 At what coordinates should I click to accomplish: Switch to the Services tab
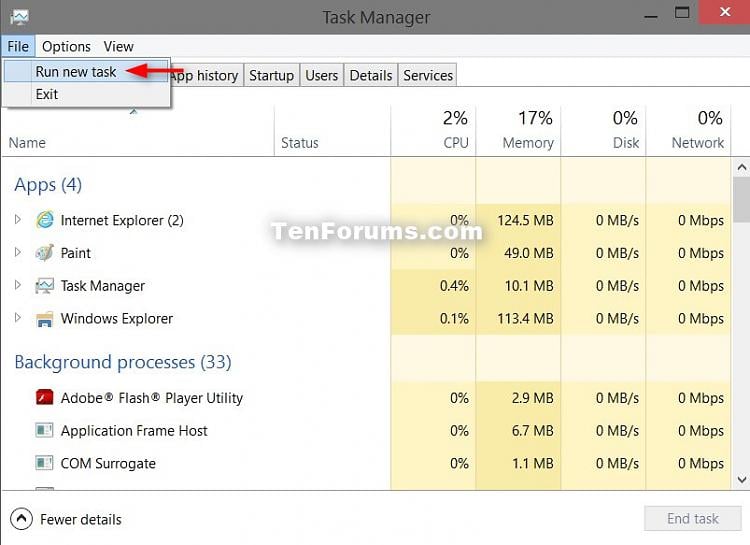point(428,75)
